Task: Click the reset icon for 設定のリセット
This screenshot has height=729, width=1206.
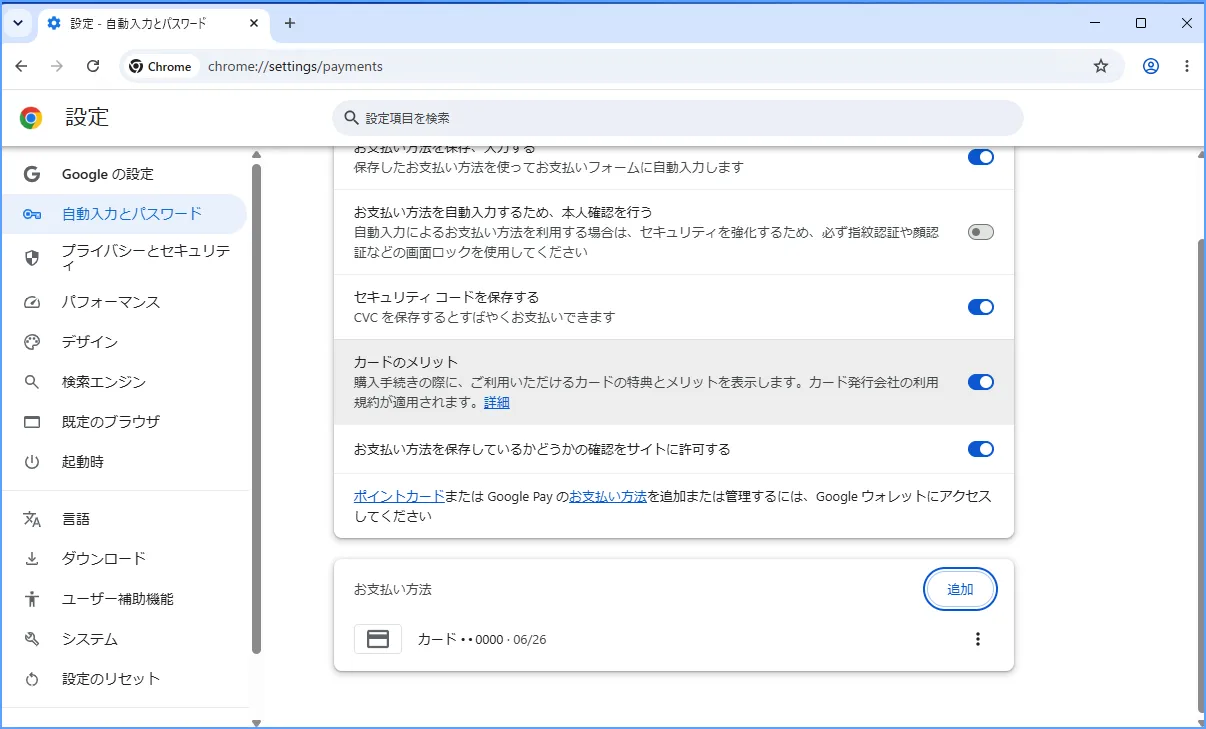Action: click(32, 679)
